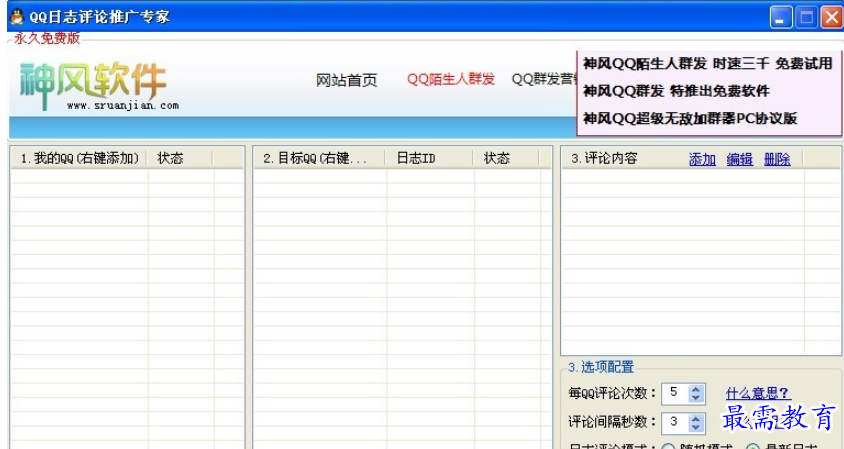Click the 删除 comment link
Viewport: 844px width, 449px height.
pos(777,159)
